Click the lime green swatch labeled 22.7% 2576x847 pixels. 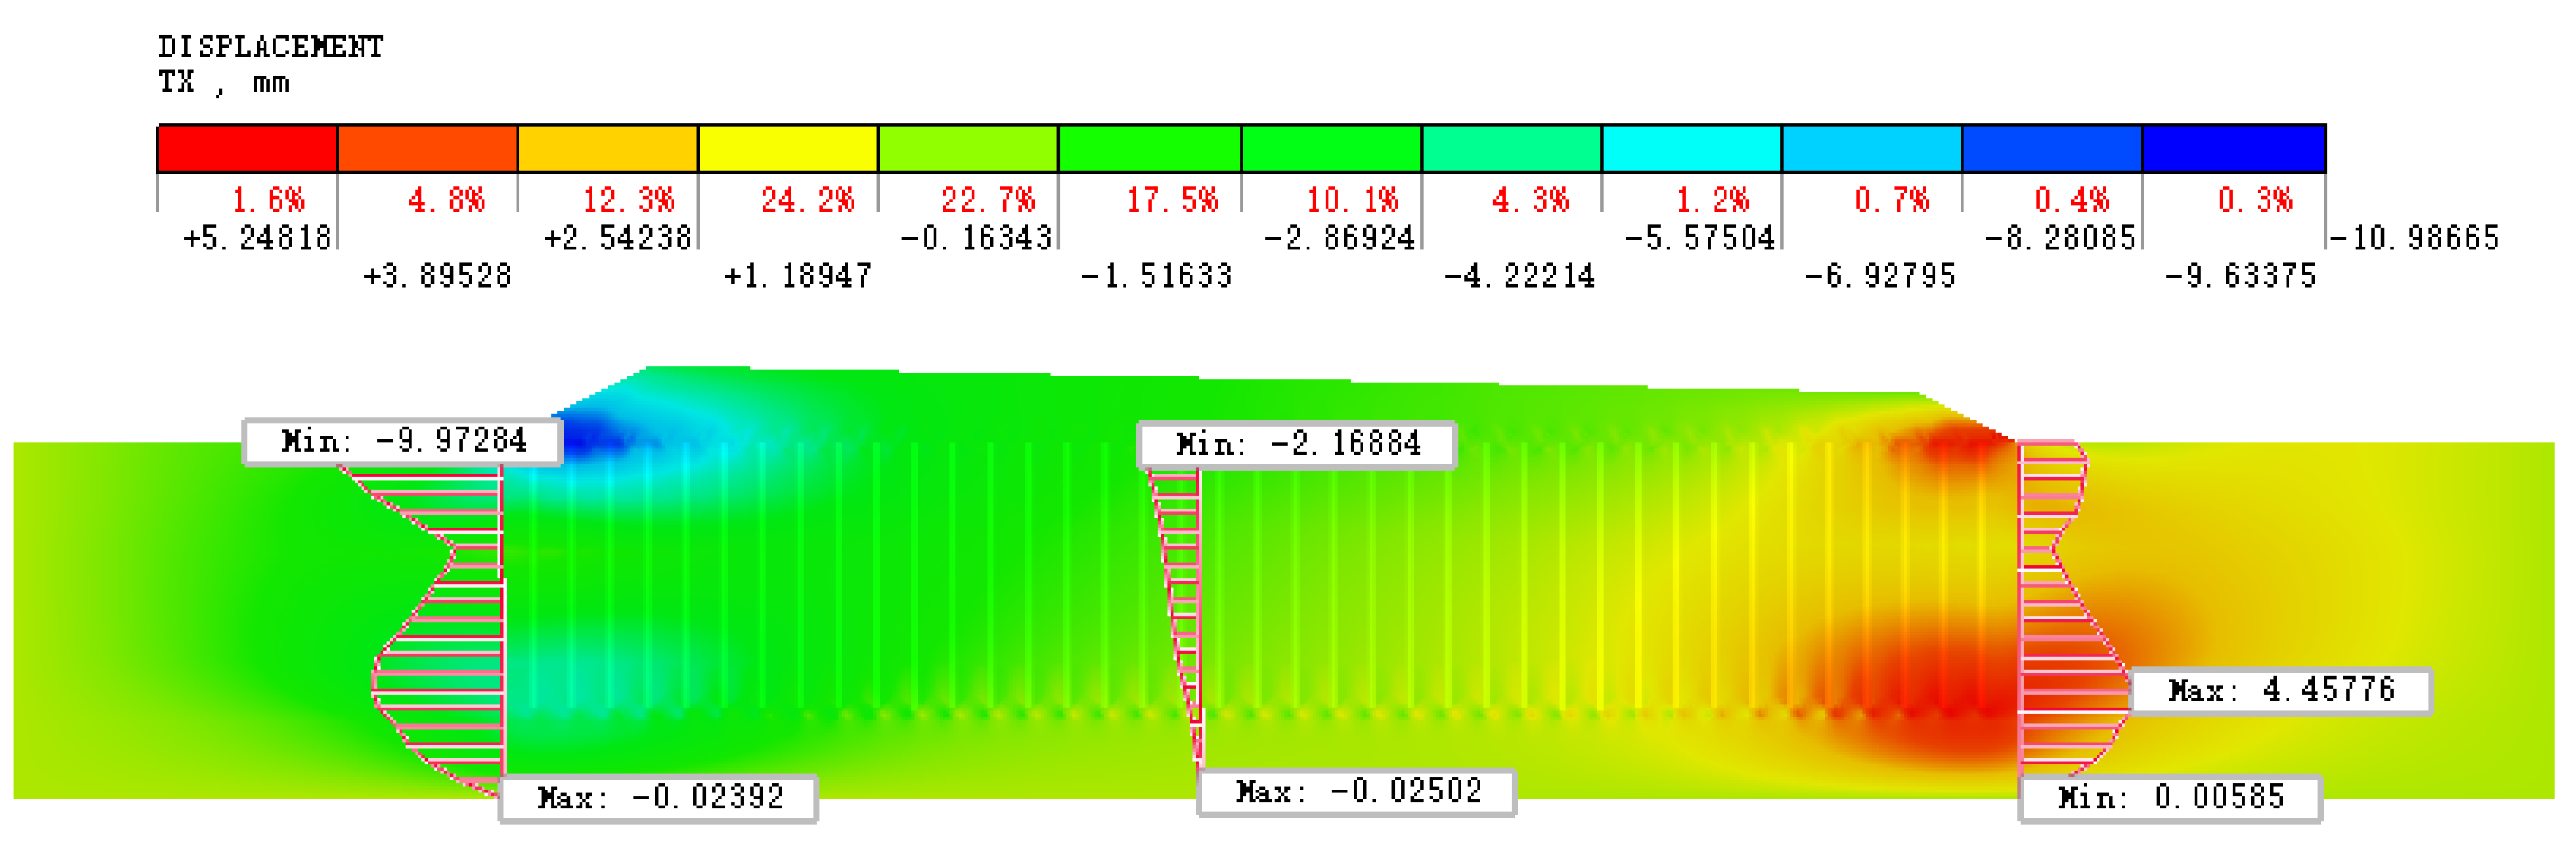[967, 148]
